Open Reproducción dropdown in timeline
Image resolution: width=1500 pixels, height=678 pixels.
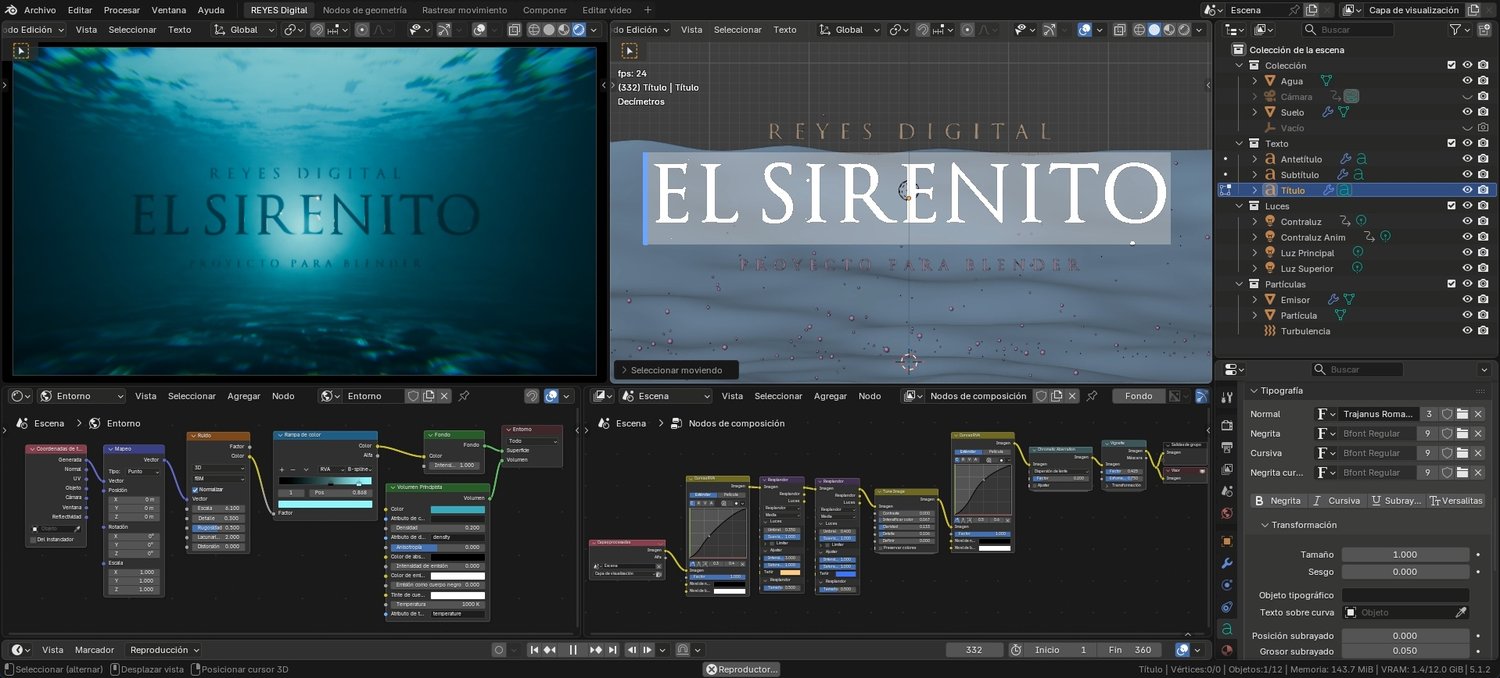pos(164,650)
